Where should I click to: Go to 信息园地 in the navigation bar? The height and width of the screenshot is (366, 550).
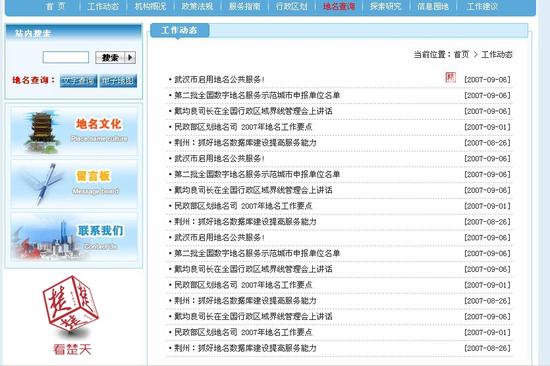(433, 6)
